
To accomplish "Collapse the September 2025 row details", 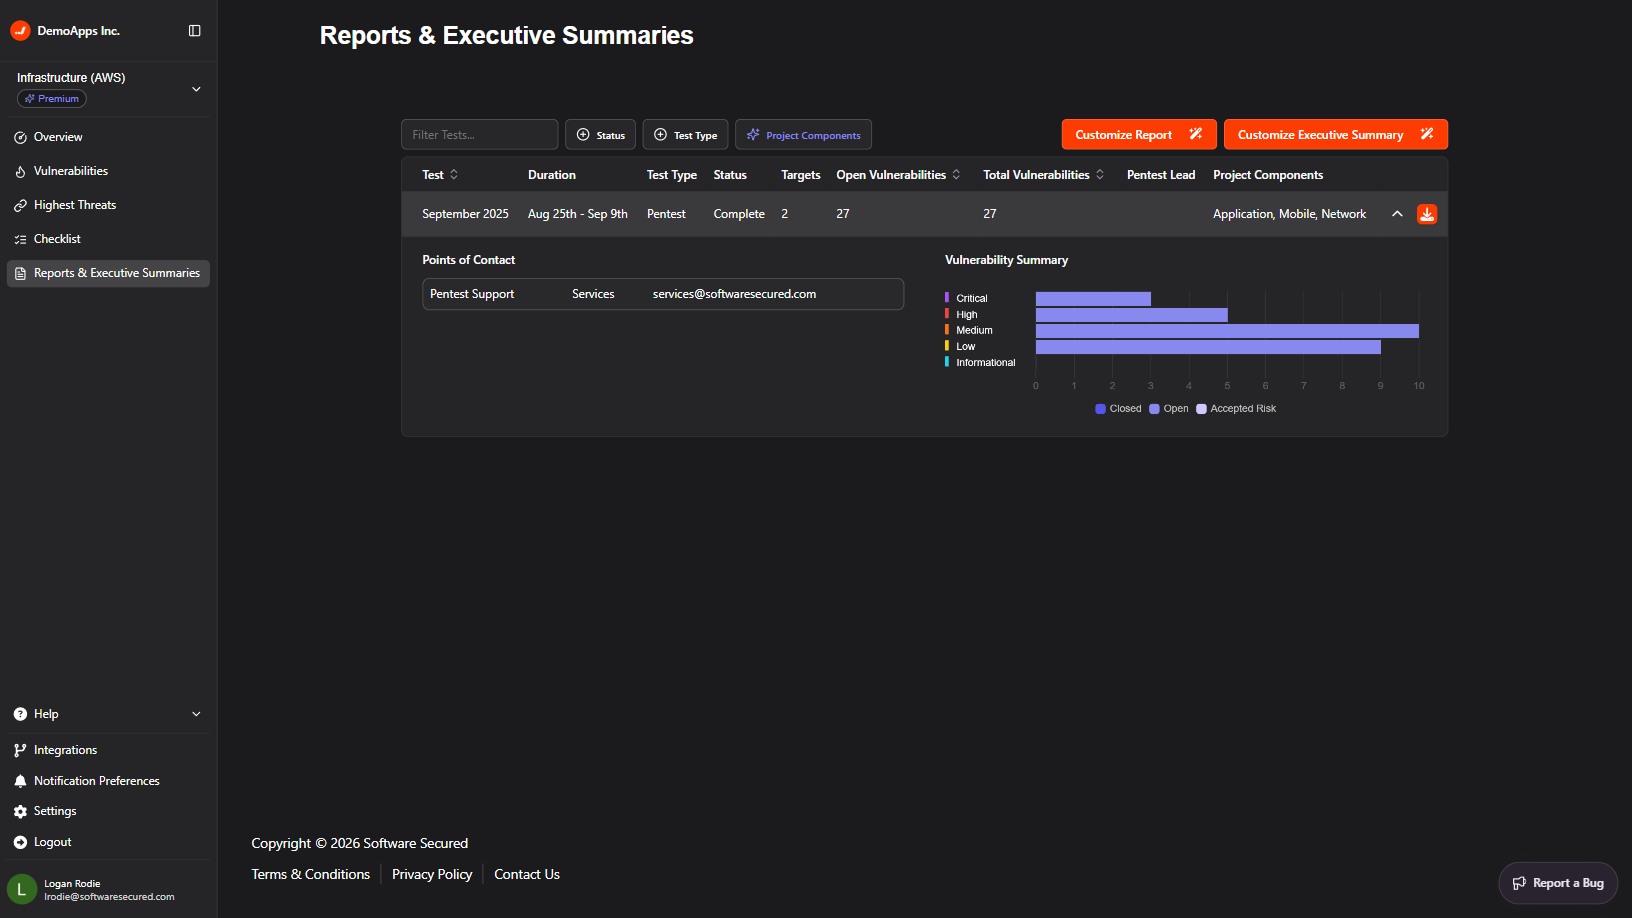I will [1397, 214].
